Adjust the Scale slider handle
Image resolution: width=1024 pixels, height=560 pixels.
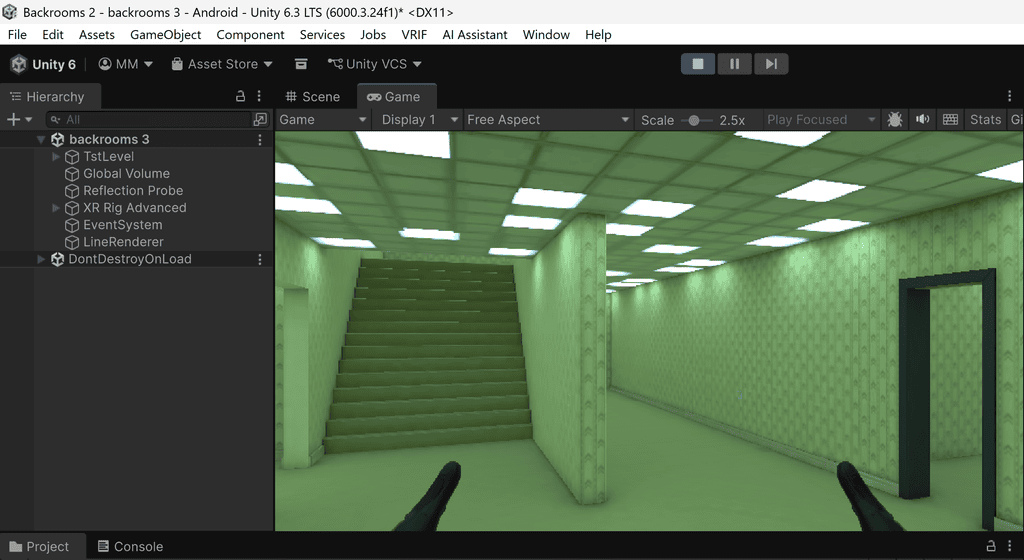694,120
